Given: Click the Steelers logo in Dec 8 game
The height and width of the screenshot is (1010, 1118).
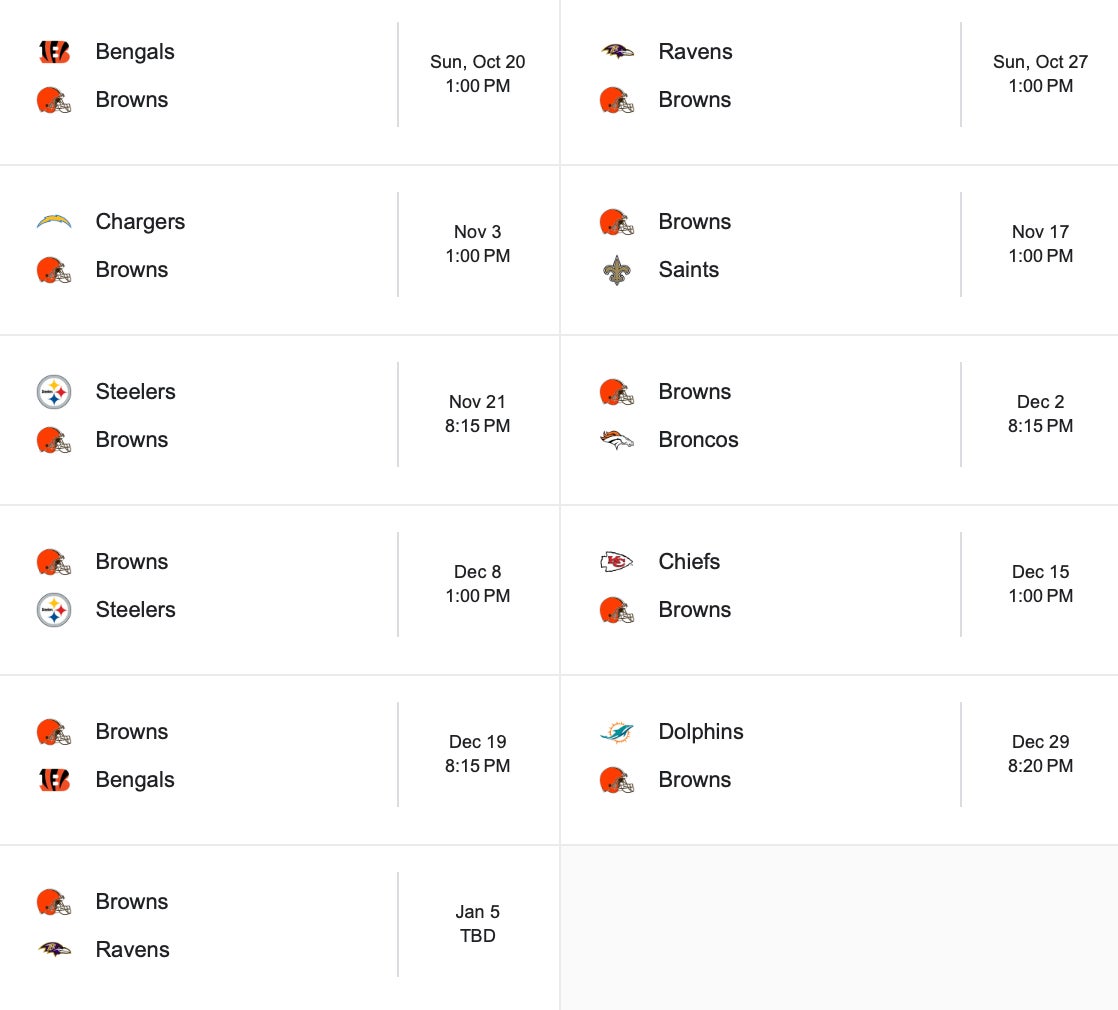Looking at the screenshot, I should click(54, 610).
